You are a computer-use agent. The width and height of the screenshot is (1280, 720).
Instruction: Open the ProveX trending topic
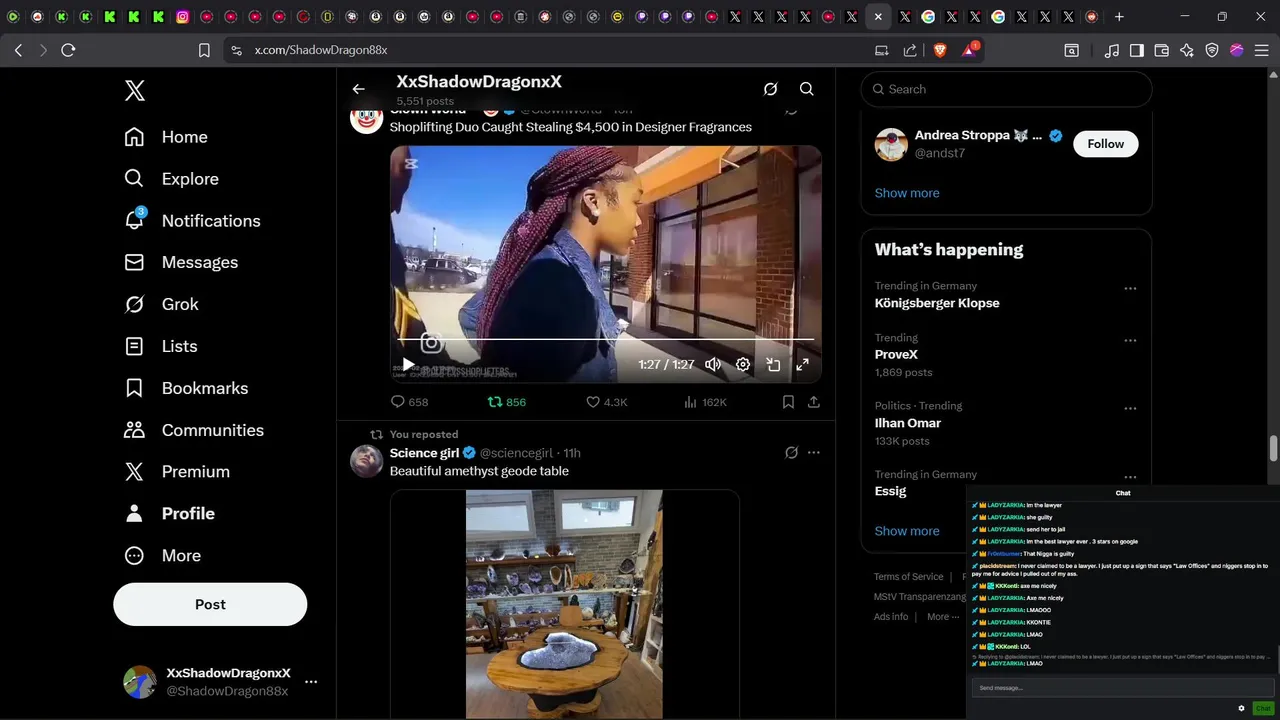click(x=896, y=355)
